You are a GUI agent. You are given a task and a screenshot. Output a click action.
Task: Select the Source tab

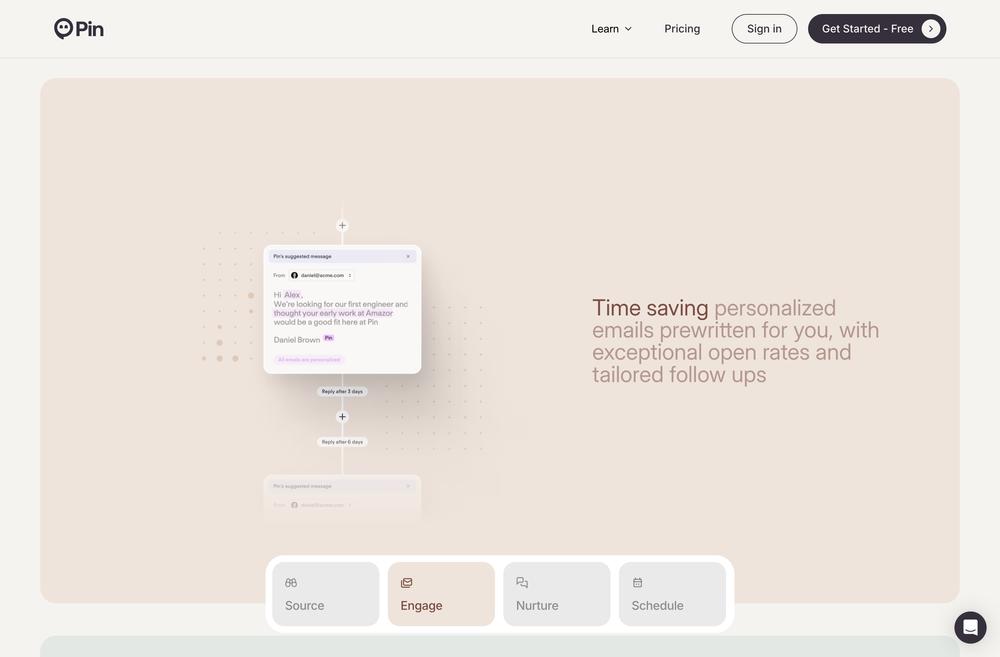pyautogui.click(x=325, y=594)
